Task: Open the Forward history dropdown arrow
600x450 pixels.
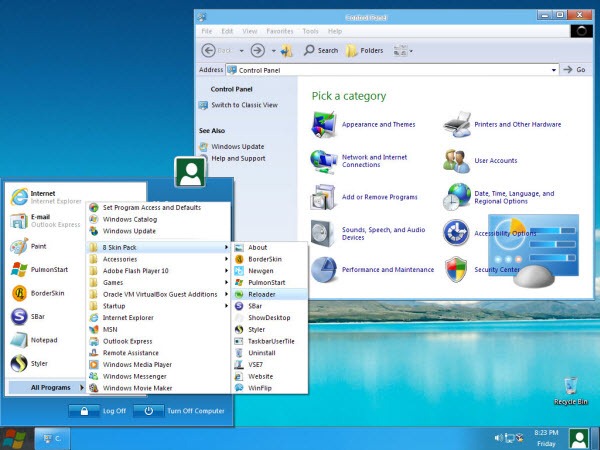Action: click(x=274, y=51)
